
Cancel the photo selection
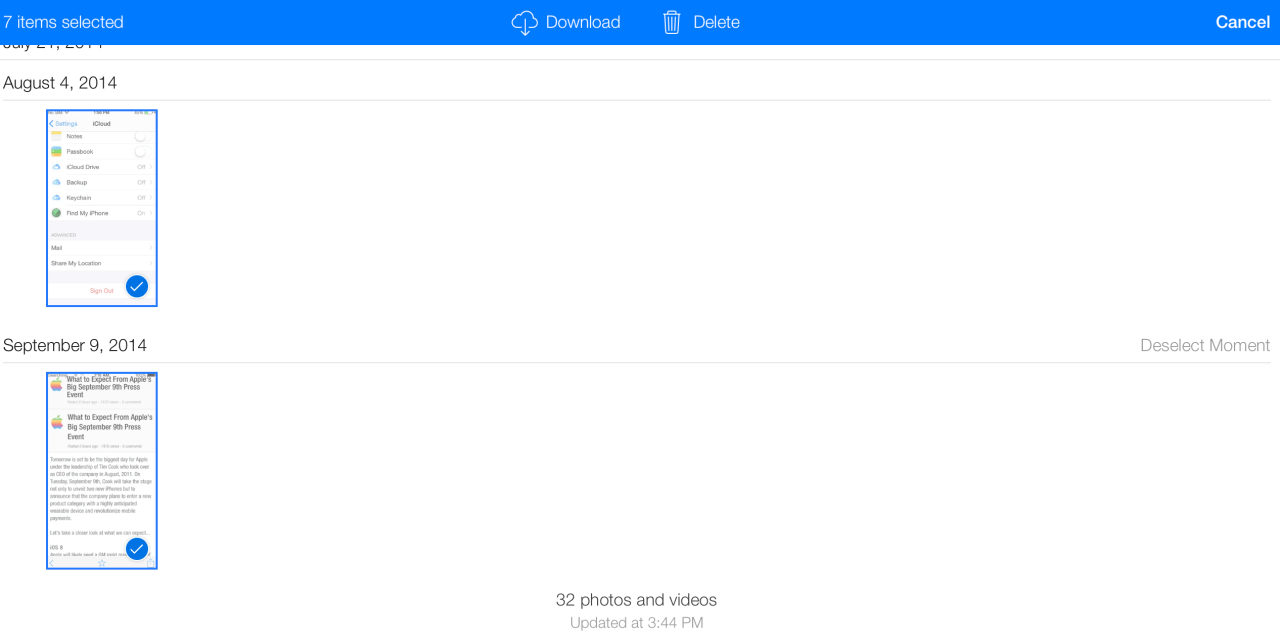pos(1242,22)
